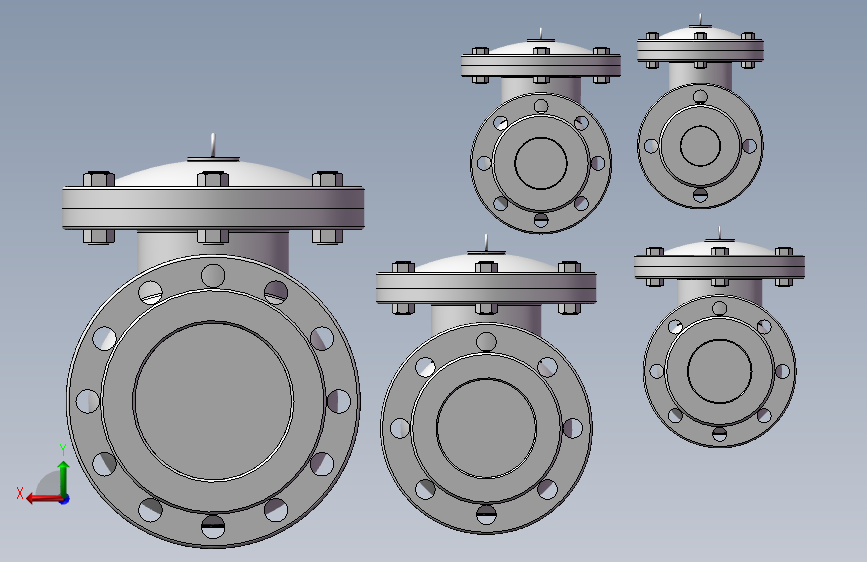Screen dimensions: 867x562
Task: Click the red X axis arrow of the triad
Action: [x=43, y=499]
